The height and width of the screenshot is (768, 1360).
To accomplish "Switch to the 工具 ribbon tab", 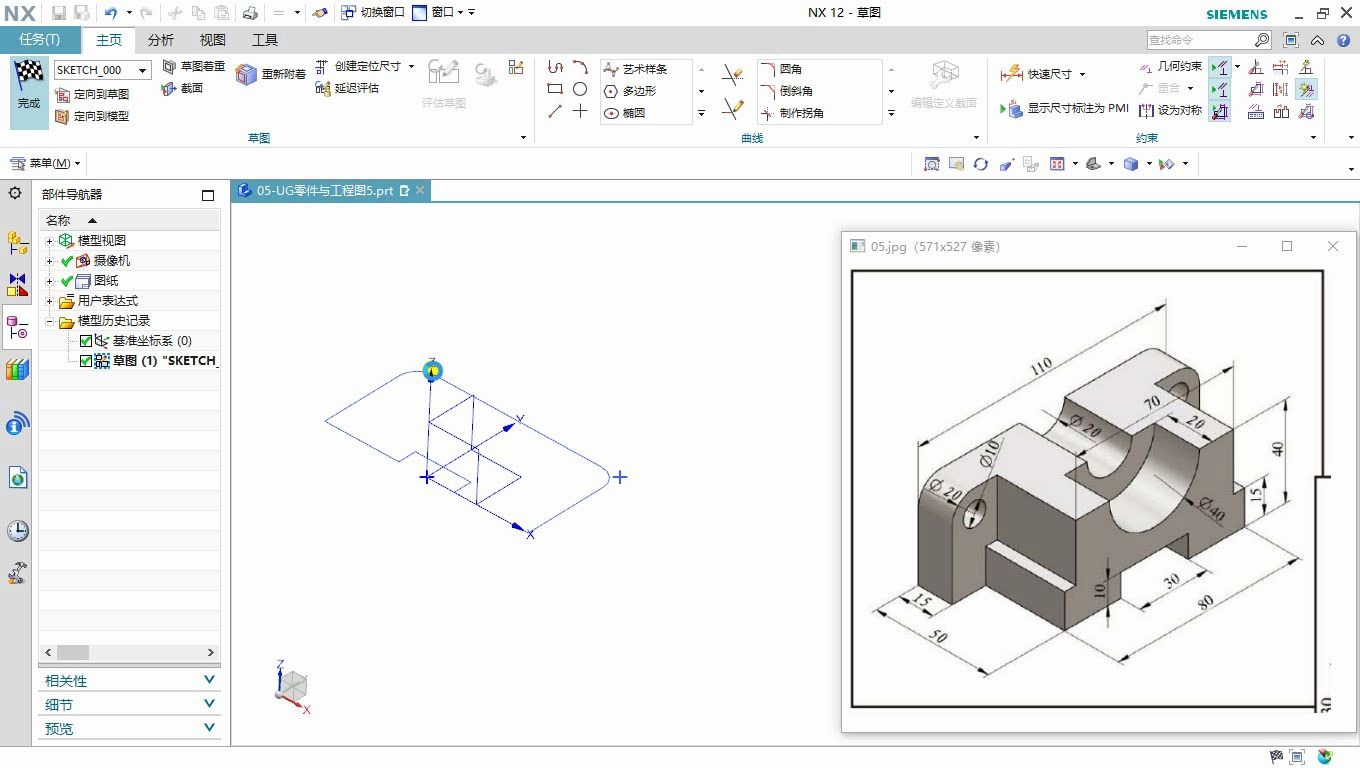I will (x=265, y=40).
